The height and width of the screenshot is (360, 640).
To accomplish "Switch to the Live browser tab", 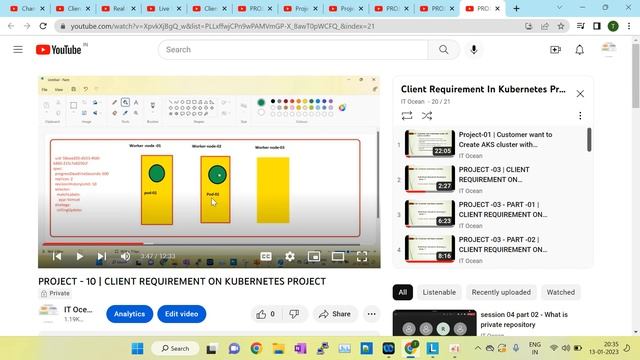I will coord(164,8).
